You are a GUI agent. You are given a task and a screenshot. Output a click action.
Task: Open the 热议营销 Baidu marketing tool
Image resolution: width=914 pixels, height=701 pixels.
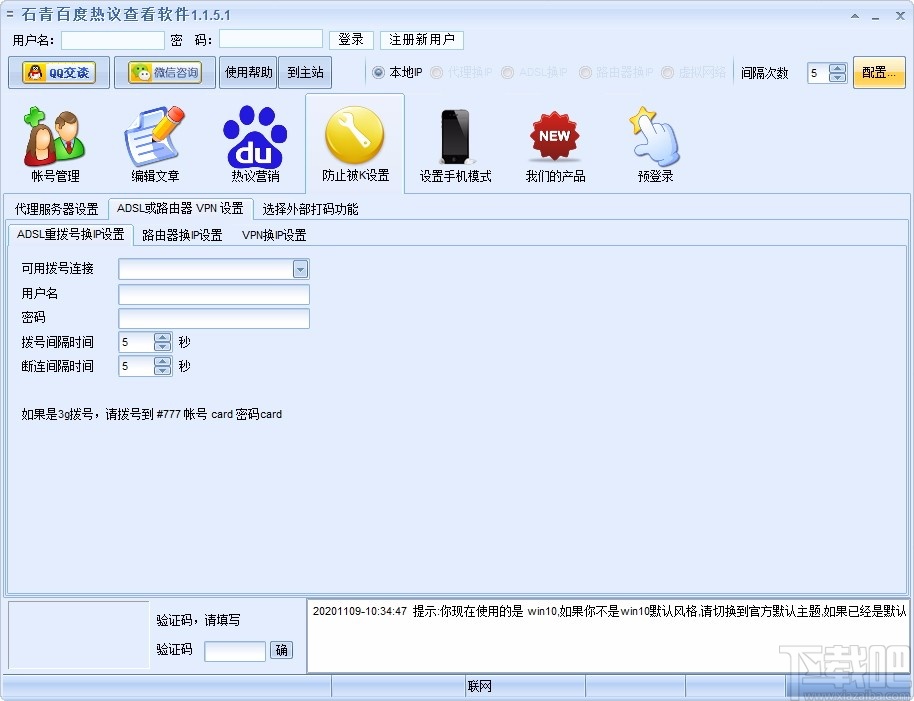(255, 140)
